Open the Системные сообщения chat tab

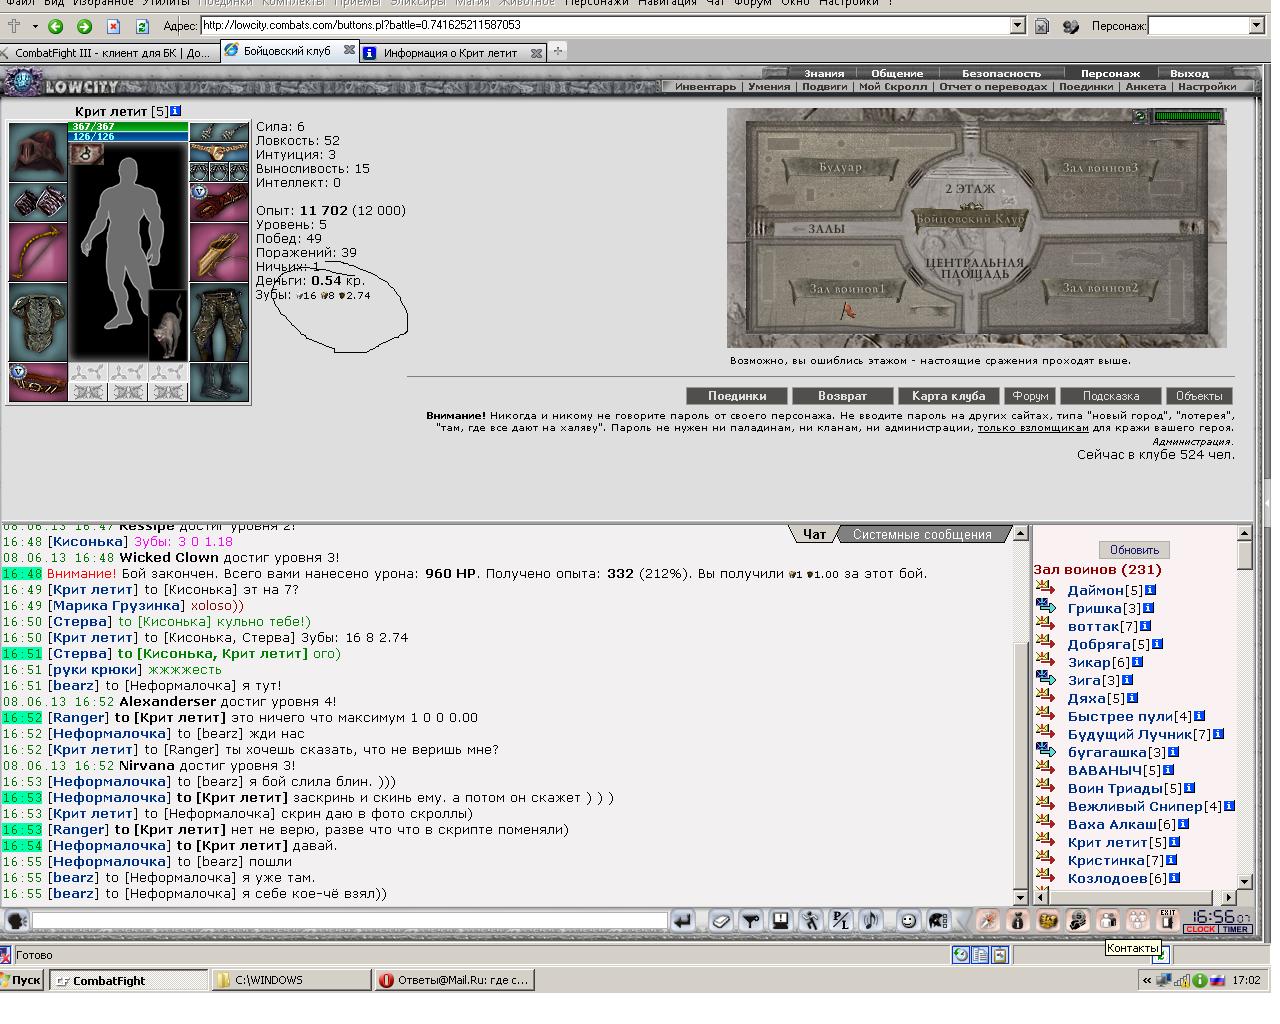(x=922, y=534)
